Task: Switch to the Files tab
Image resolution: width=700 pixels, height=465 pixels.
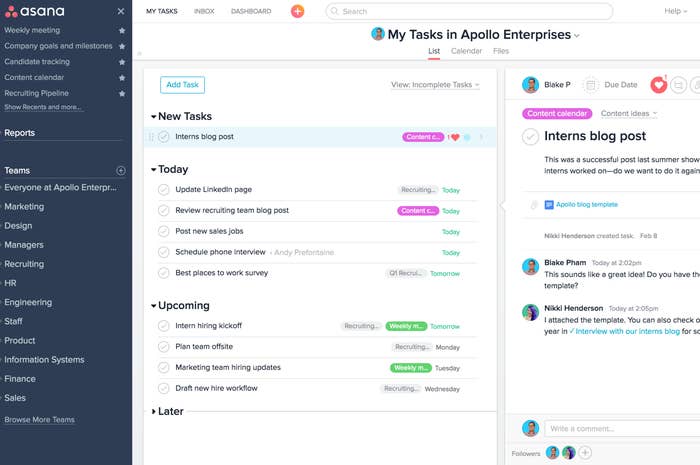Action: (501, 51)
